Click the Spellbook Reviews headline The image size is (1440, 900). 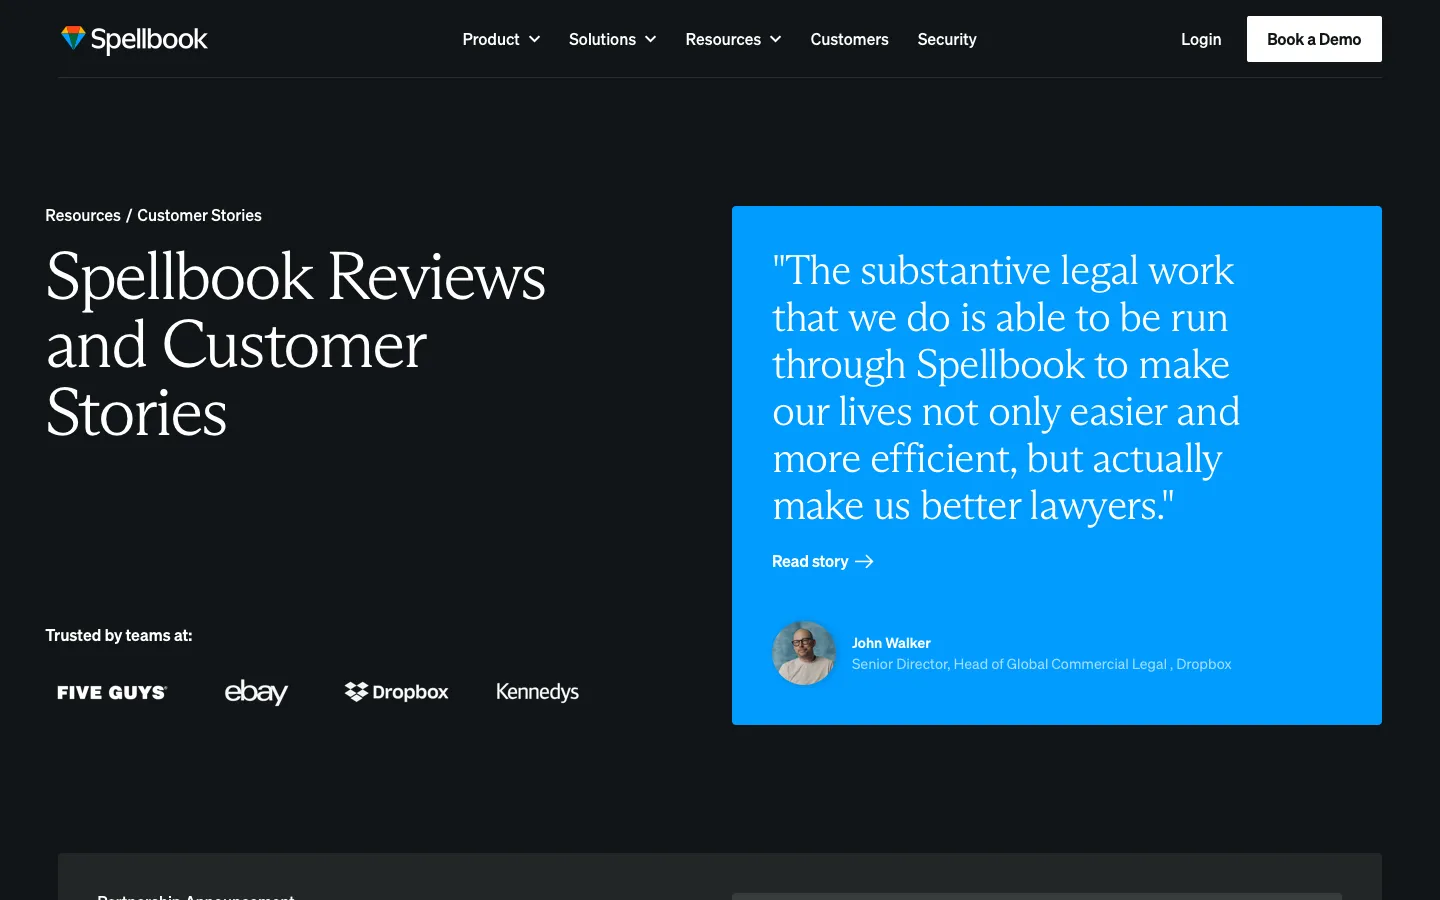[296, 344]
